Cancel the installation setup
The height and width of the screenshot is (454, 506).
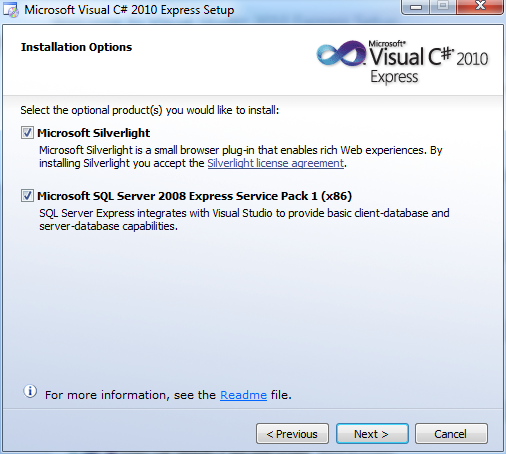coord(451,434)
